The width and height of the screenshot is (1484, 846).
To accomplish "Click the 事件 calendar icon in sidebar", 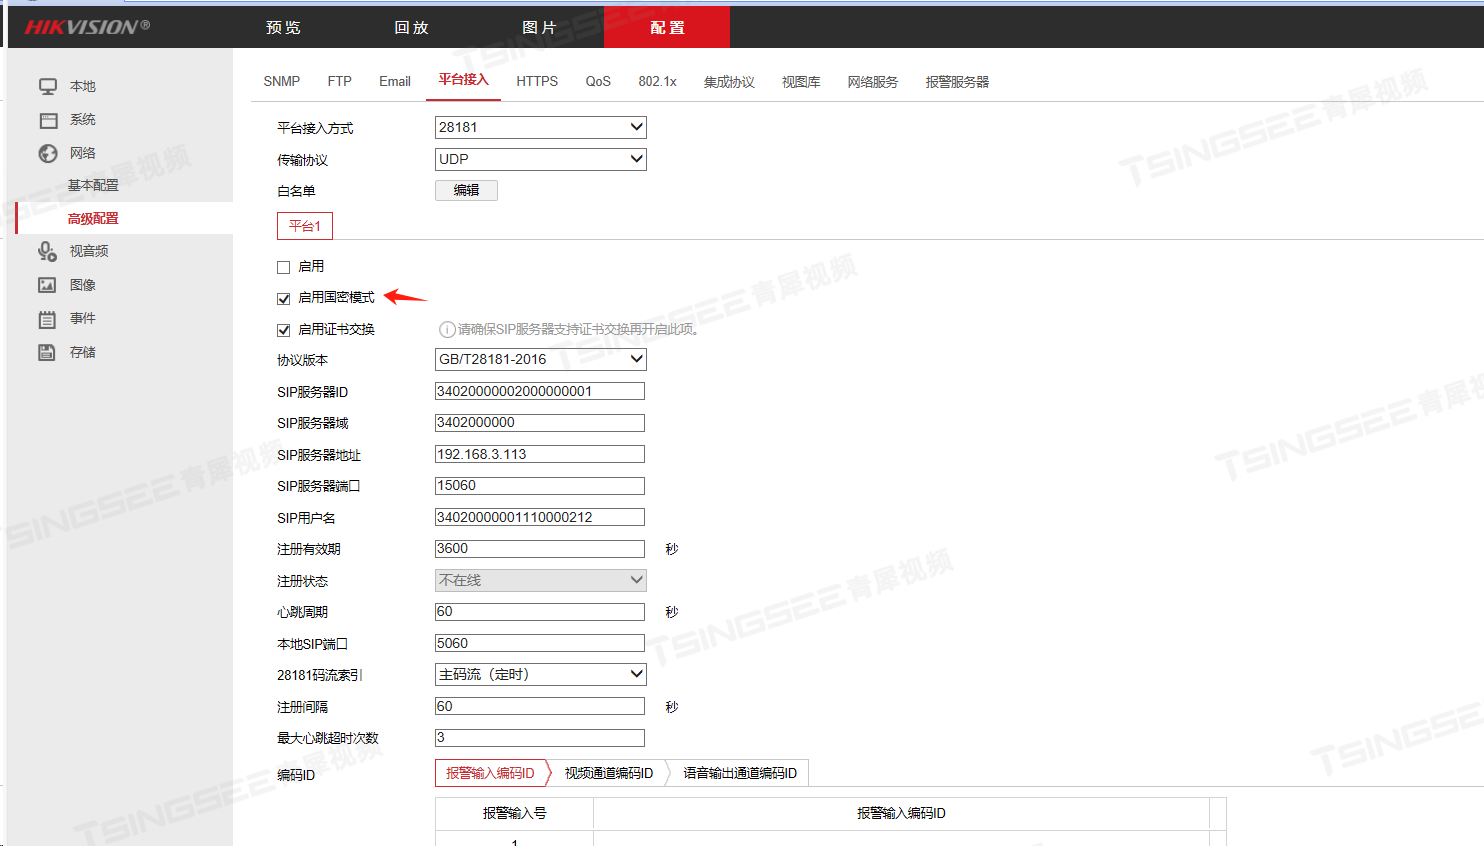I will click(x=47, y=319).
